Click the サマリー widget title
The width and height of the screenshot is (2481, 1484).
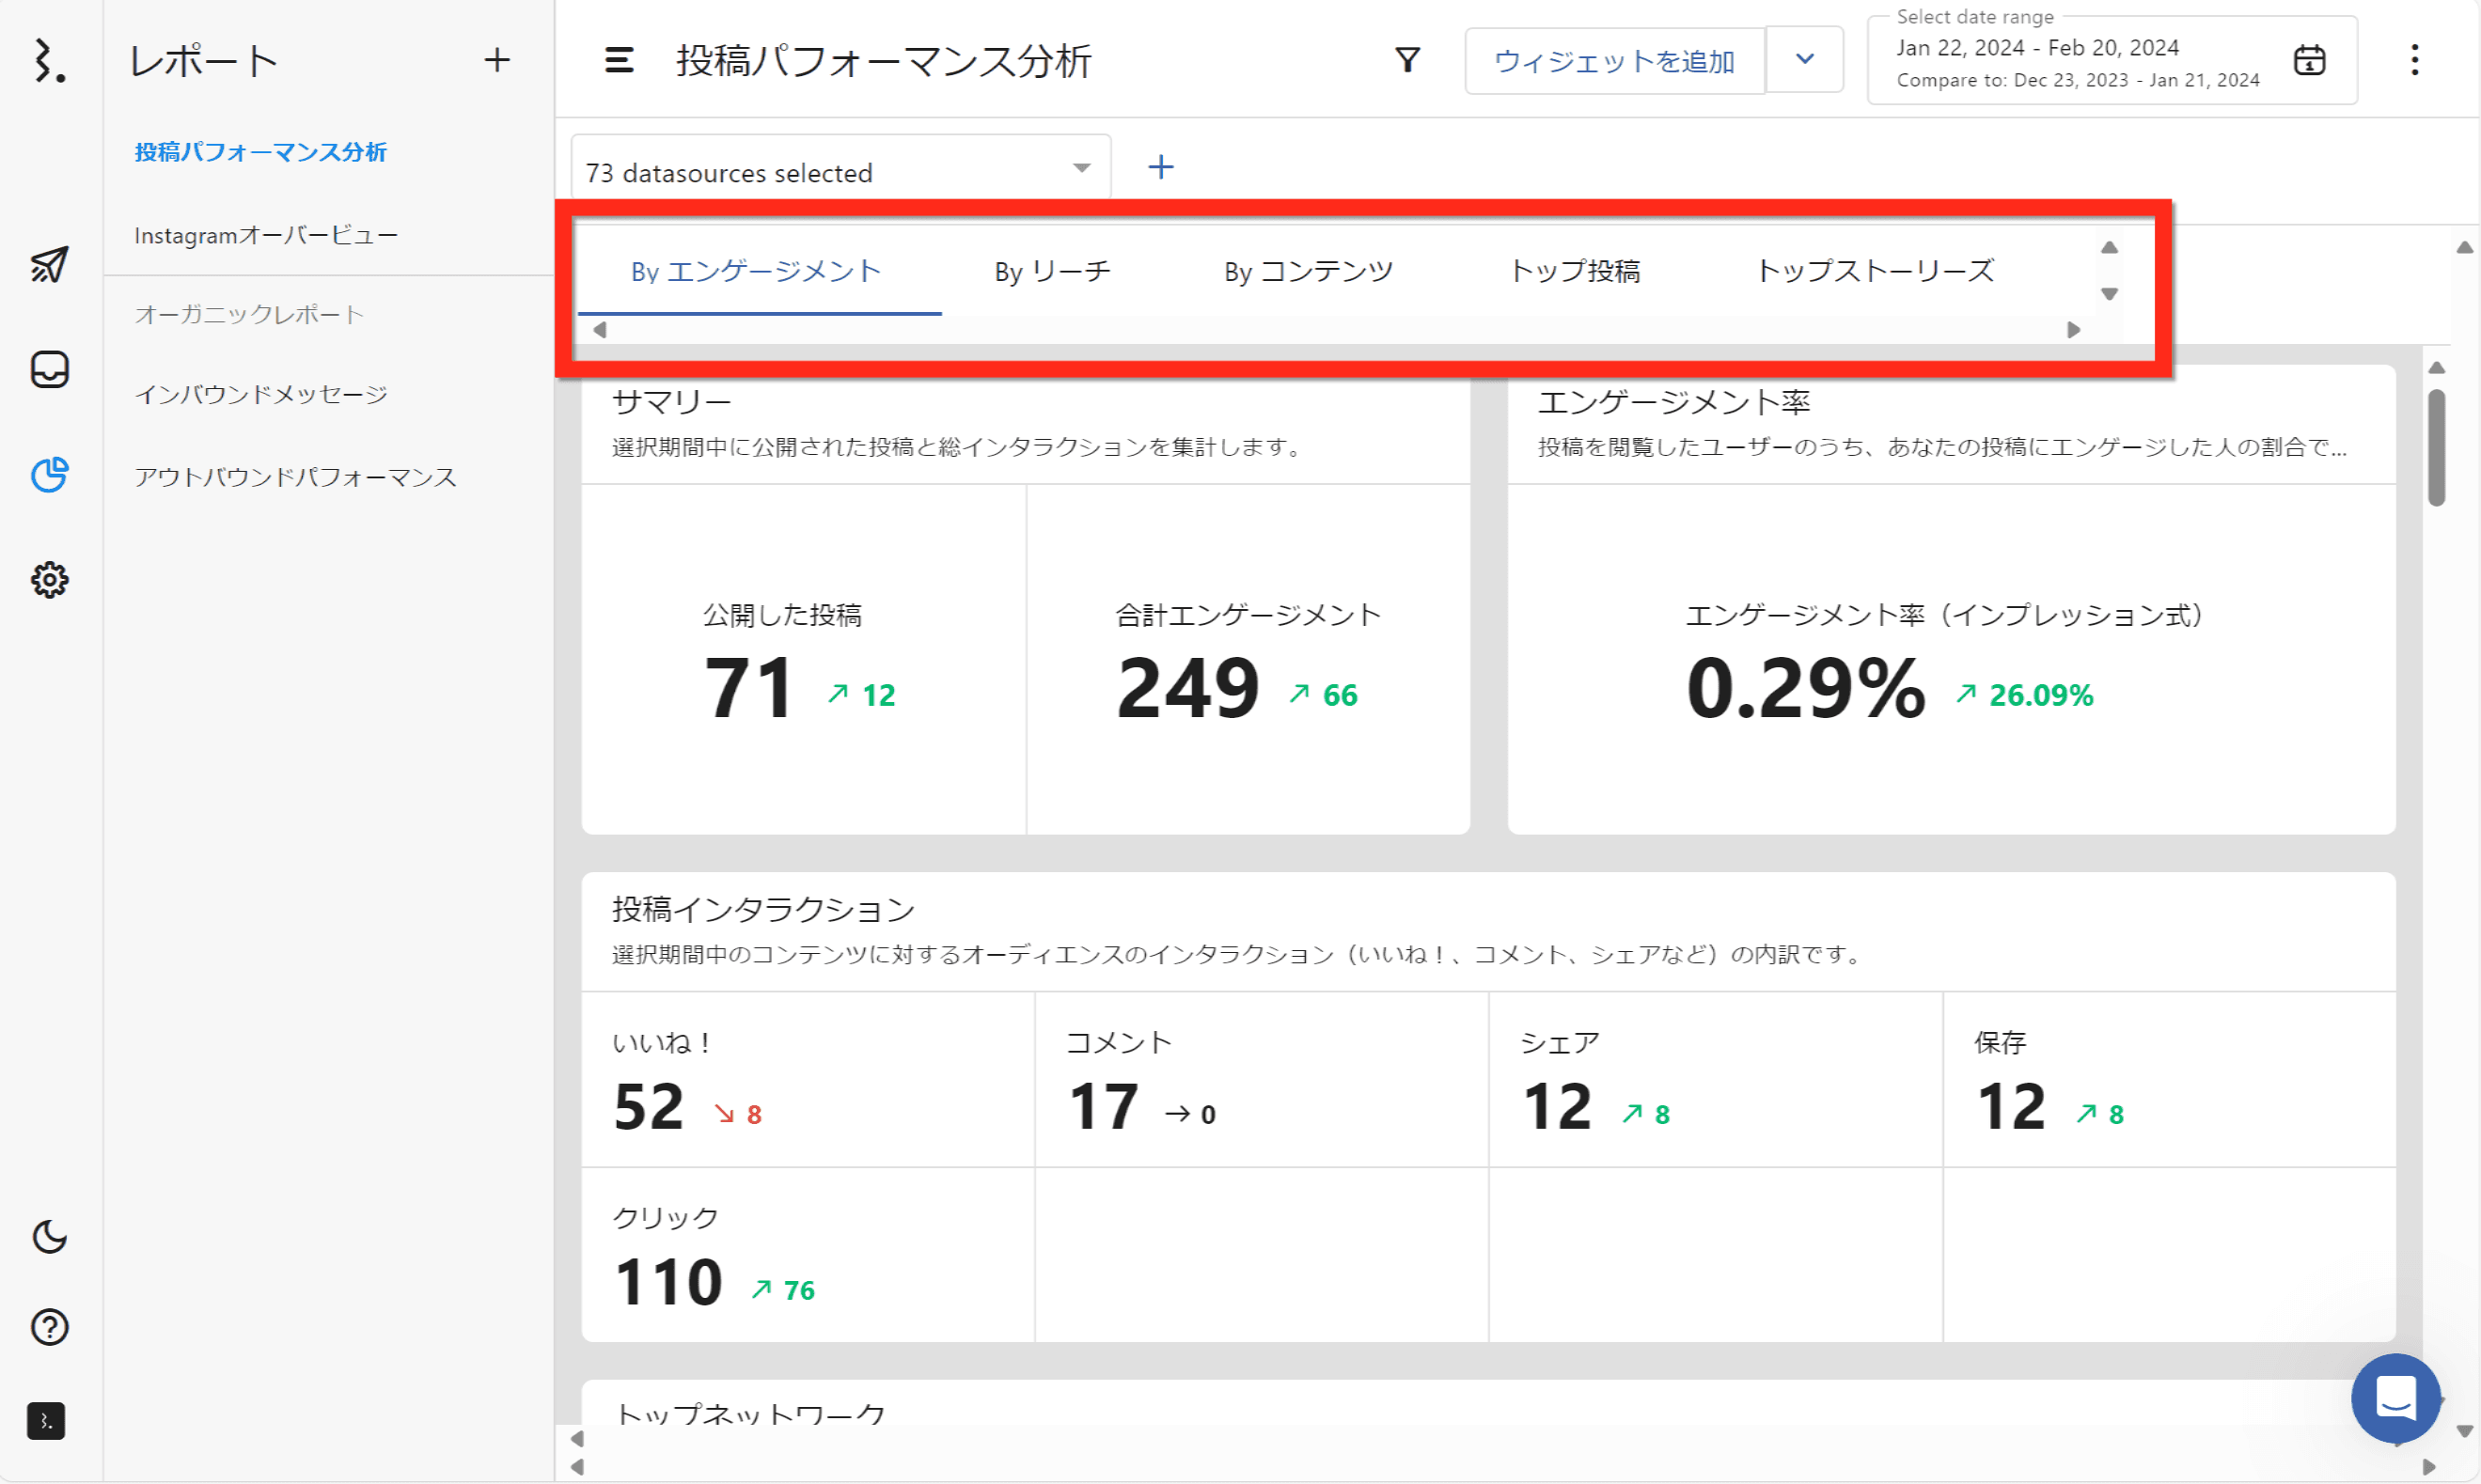(x=672, y=401)
